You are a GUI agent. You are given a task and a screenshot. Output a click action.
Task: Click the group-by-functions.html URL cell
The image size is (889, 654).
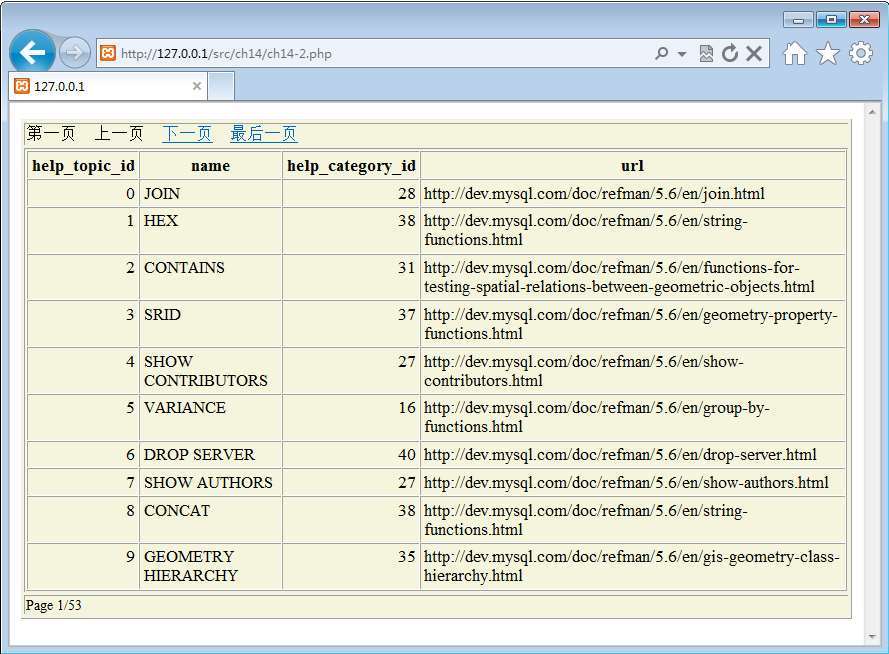coord(633,418)
